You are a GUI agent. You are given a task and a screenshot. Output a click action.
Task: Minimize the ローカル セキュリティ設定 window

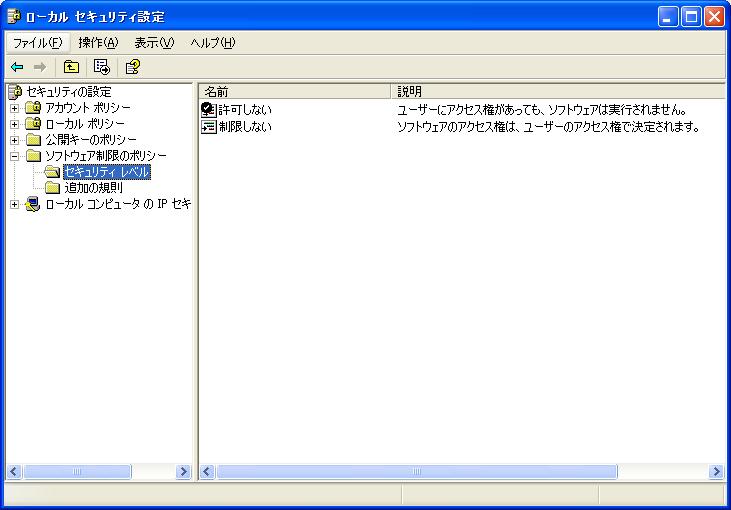click(668, 17)
